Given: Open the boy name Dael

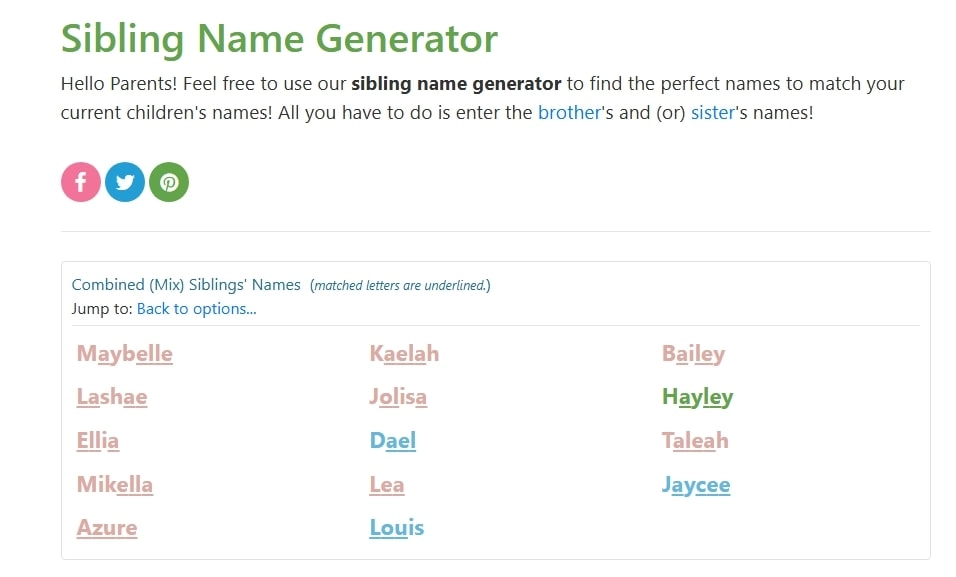Looking at the screenshot, I should (392, 441).
